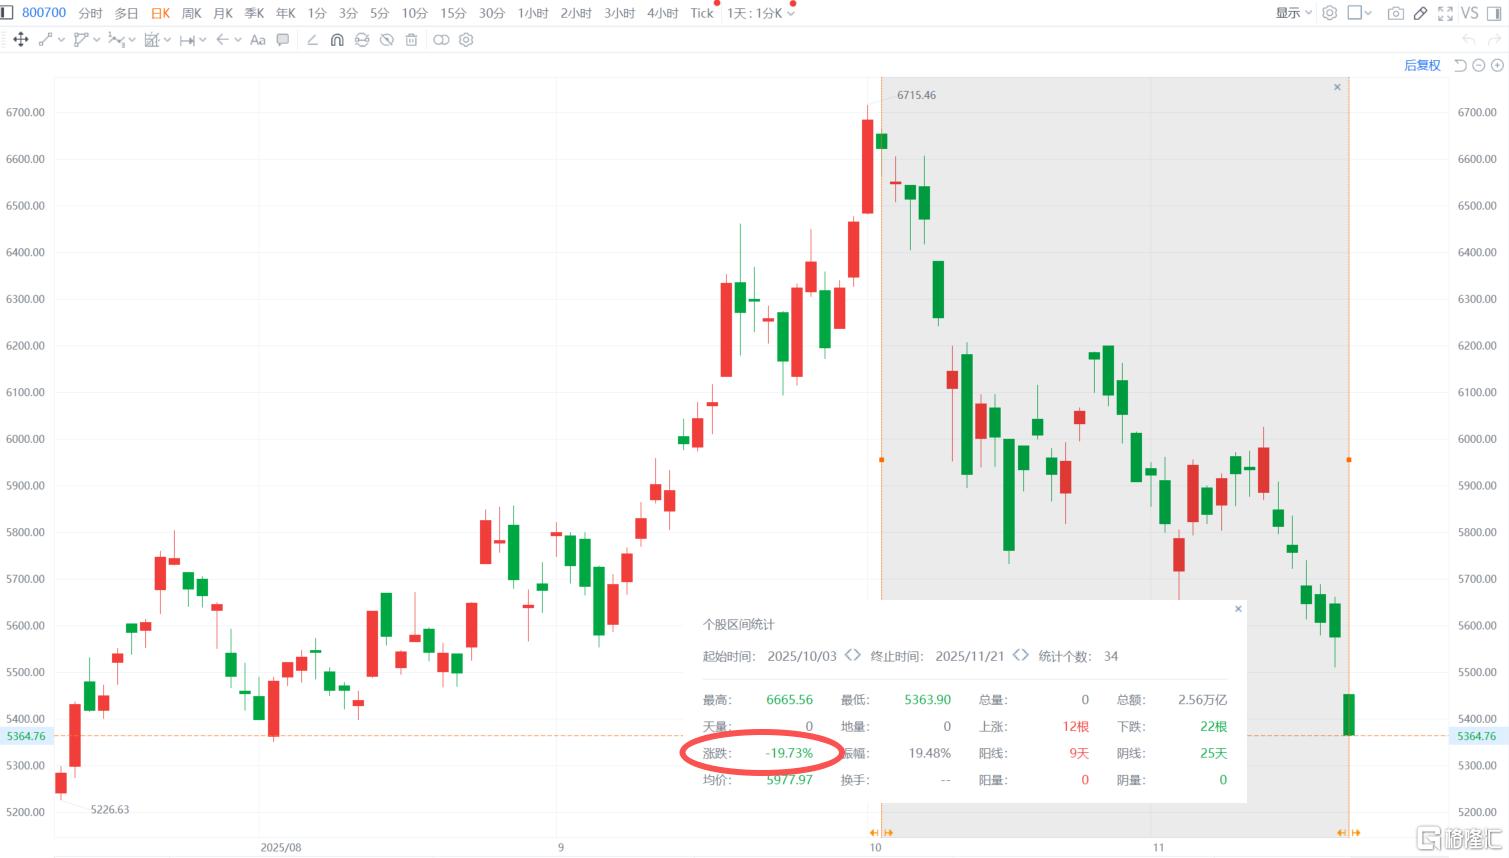This screenshot has width=1509, height=858.
Task: Take a chart screenshot with camera icon
Action: pos(1395,13)
